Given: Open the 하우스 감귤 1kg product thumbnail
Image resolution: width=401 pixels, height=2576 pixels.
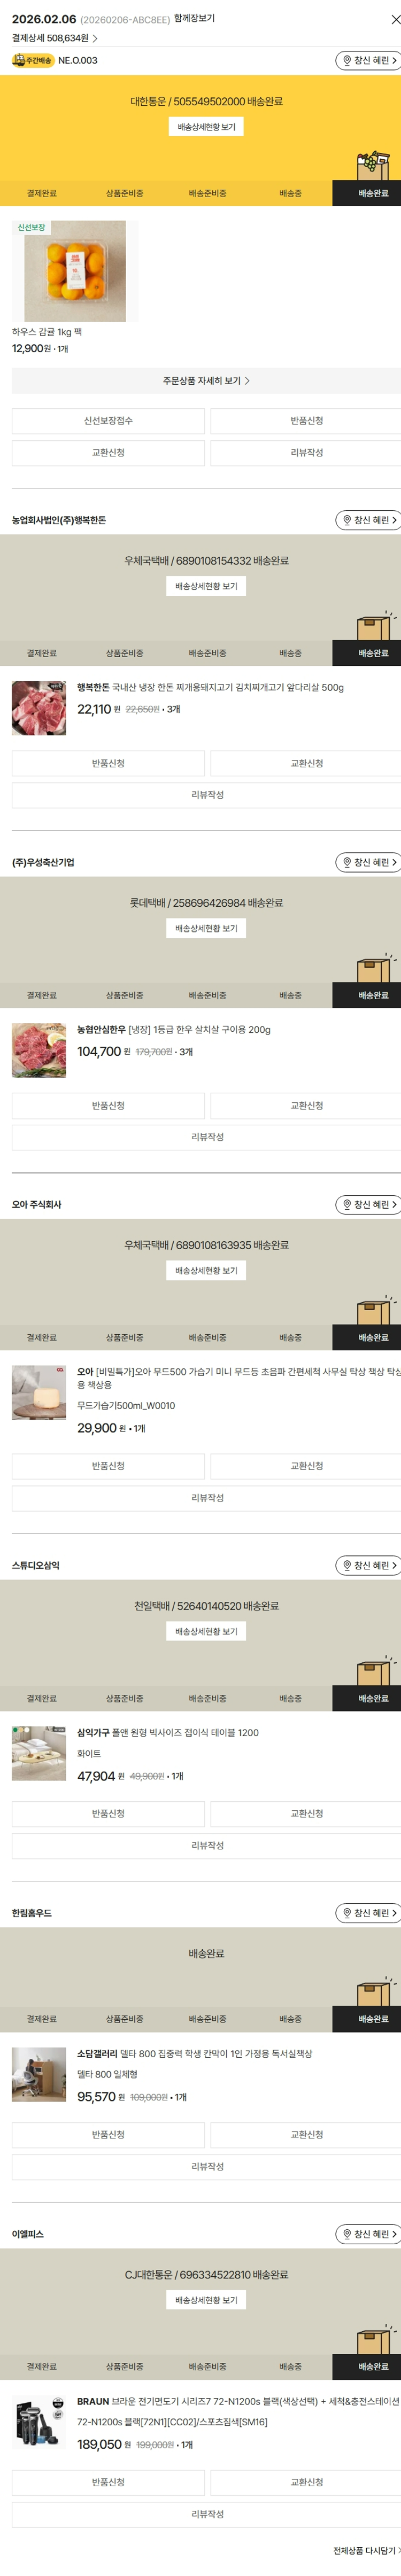Looking at the screenshot, I should pos(75,271).
